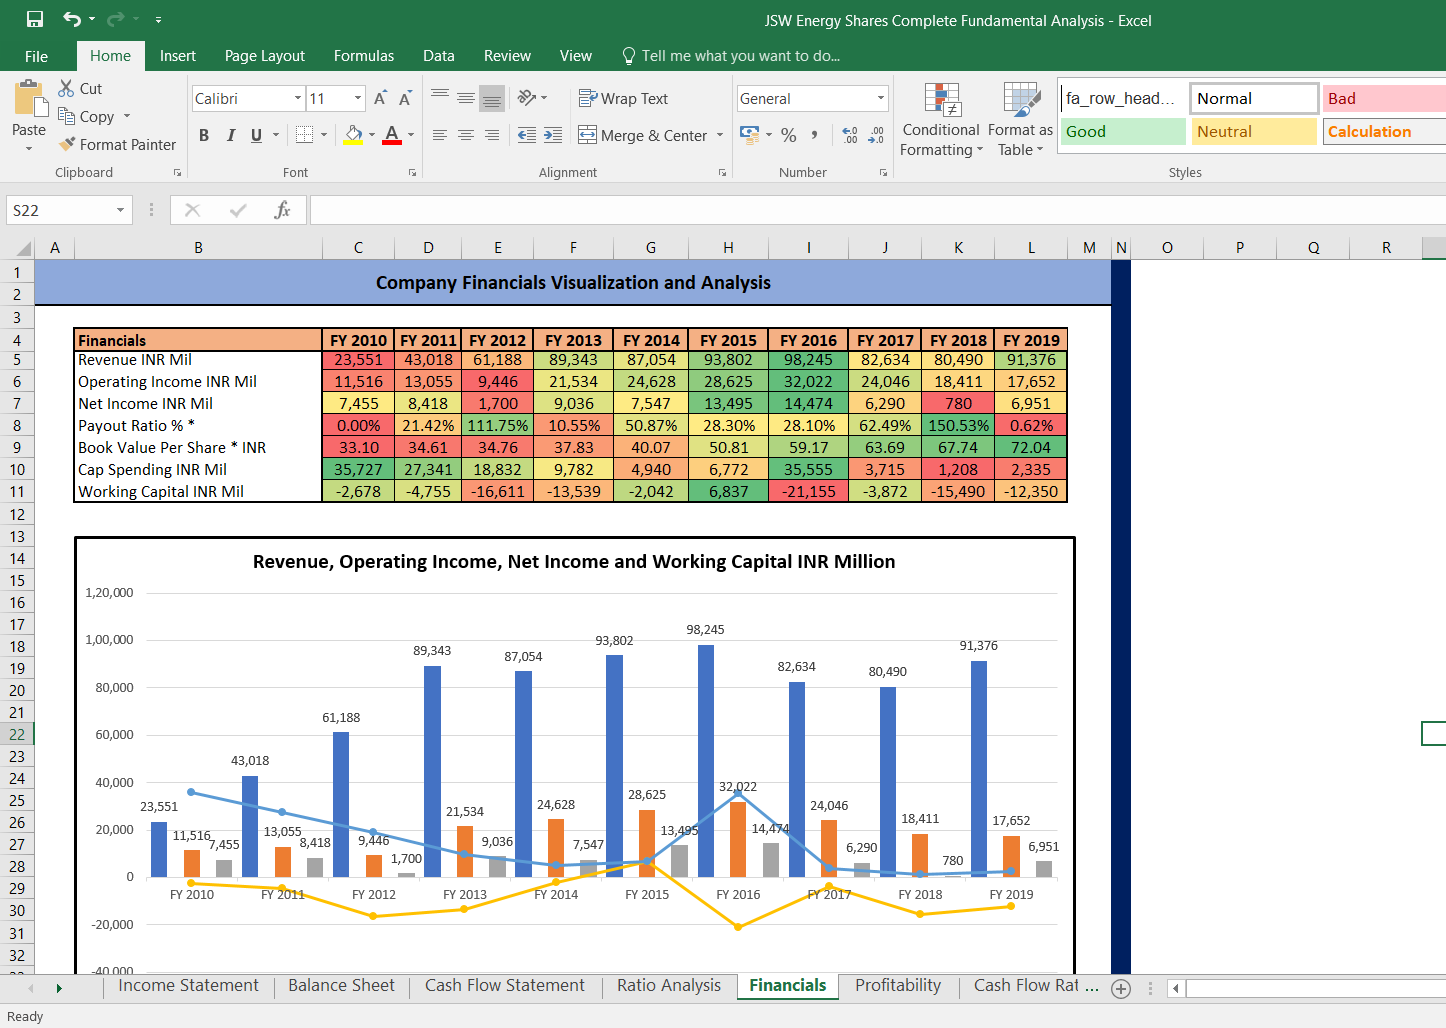Open the Quick Access Toolbar customize arrow
The height and width of the screenshot is (1028, 1446).
[x=159, y=20]
